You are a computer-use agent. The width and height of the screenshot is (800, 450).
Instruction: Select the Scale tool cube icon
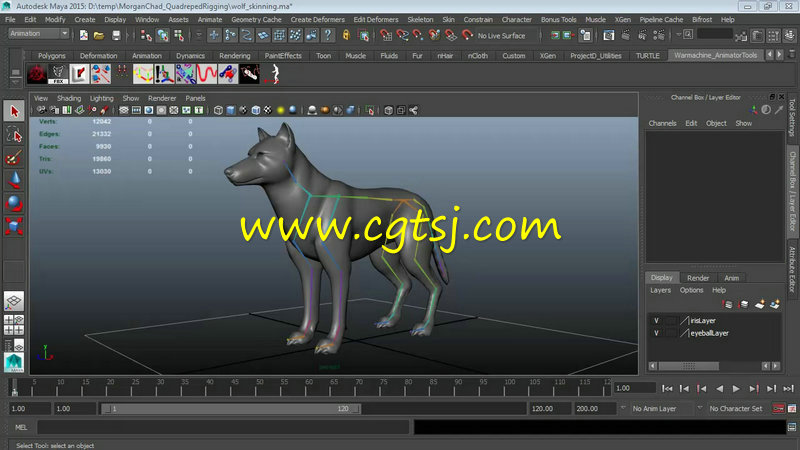coord(14,226)
